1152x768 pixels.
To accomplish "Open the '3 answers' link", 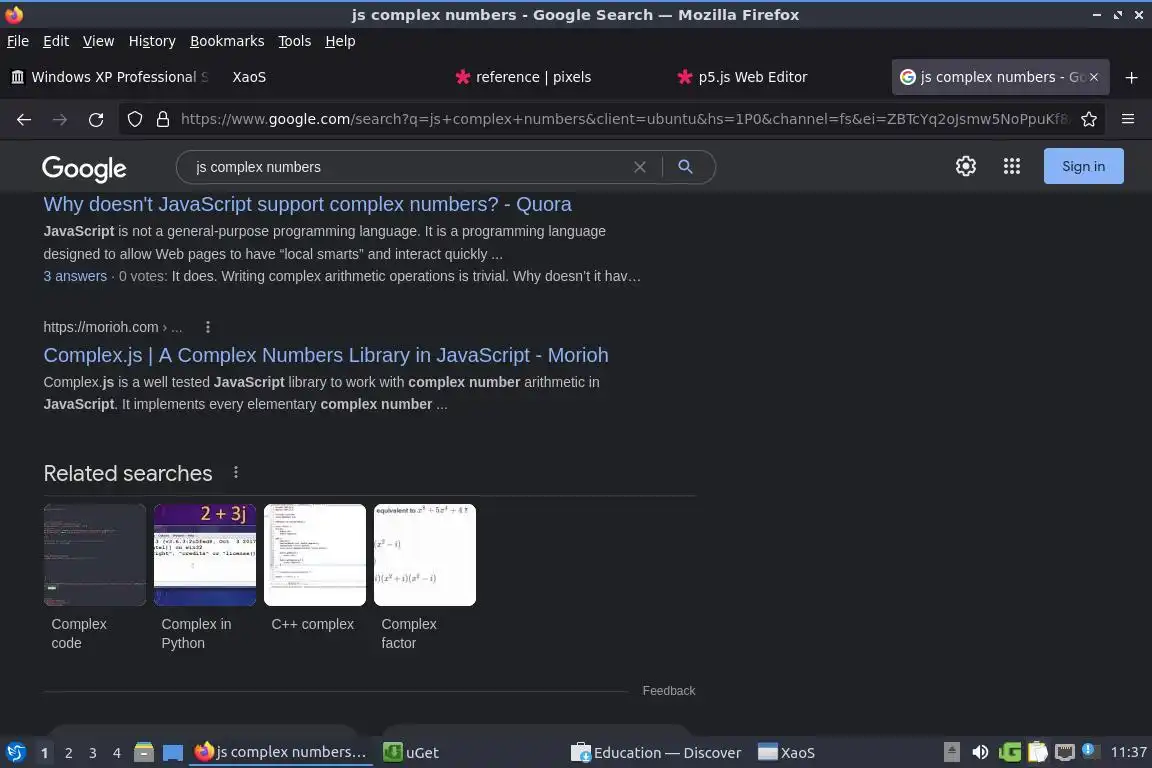I will coord(75,276).
